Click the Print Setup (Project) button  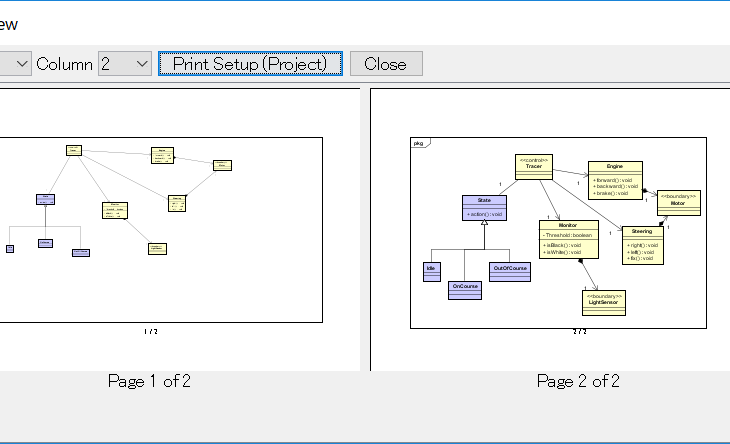250,64
